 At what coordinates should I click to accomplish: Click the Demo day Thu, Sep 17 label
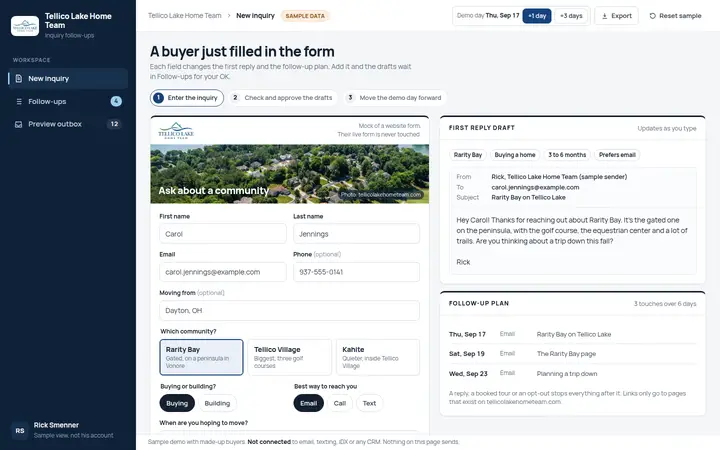point(488,16)
